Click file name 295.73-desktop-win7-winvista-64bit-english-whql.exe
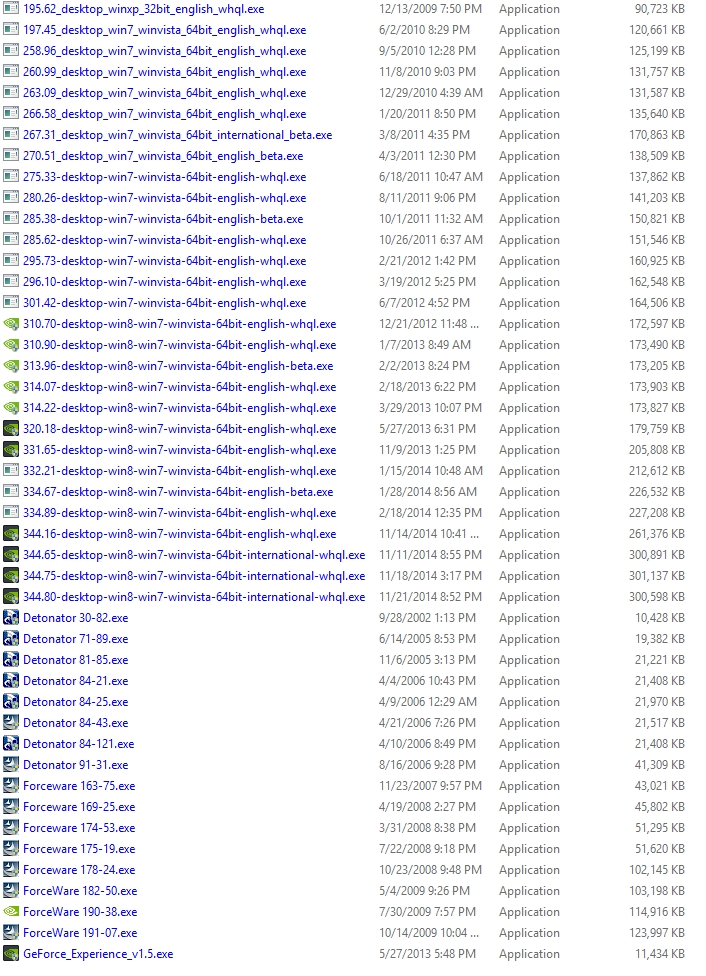Viewport: 706px width, 976px height. tap(164, 261)
